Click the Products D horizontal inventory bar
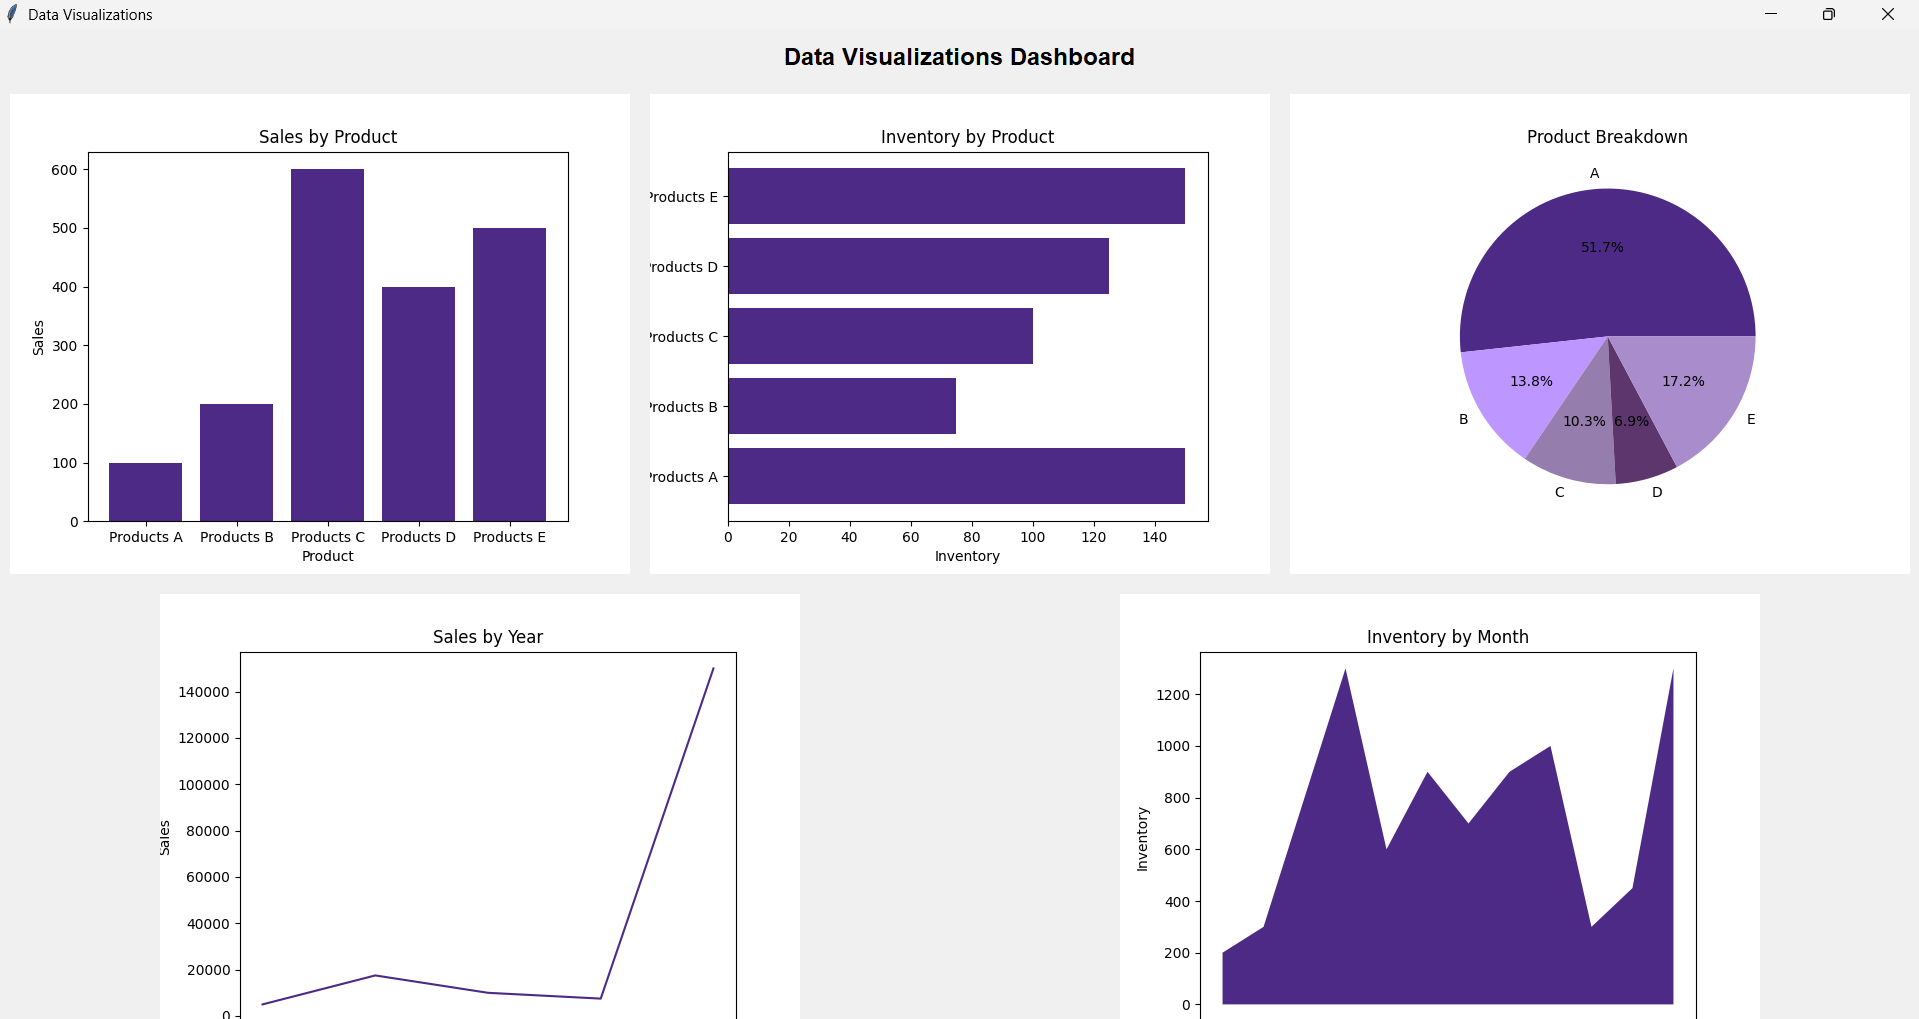 (918, 266)
